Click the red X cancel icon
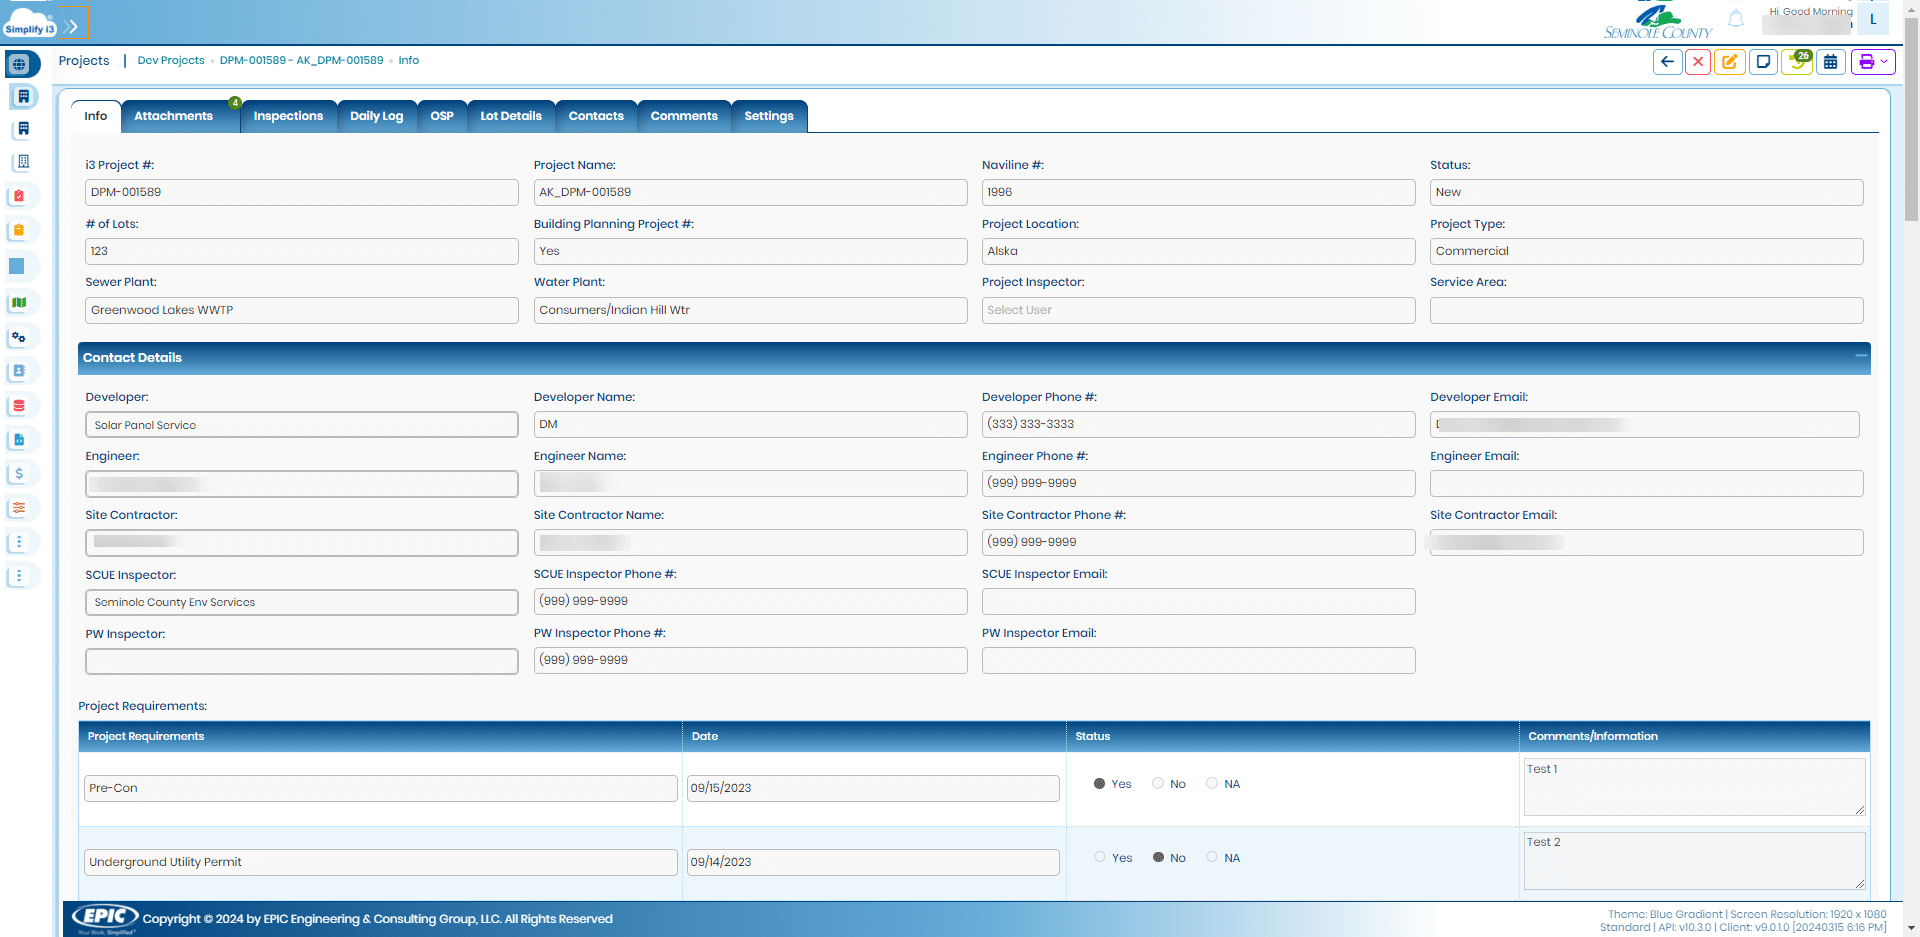1920x937 pixels. (x=1698, y=62)
